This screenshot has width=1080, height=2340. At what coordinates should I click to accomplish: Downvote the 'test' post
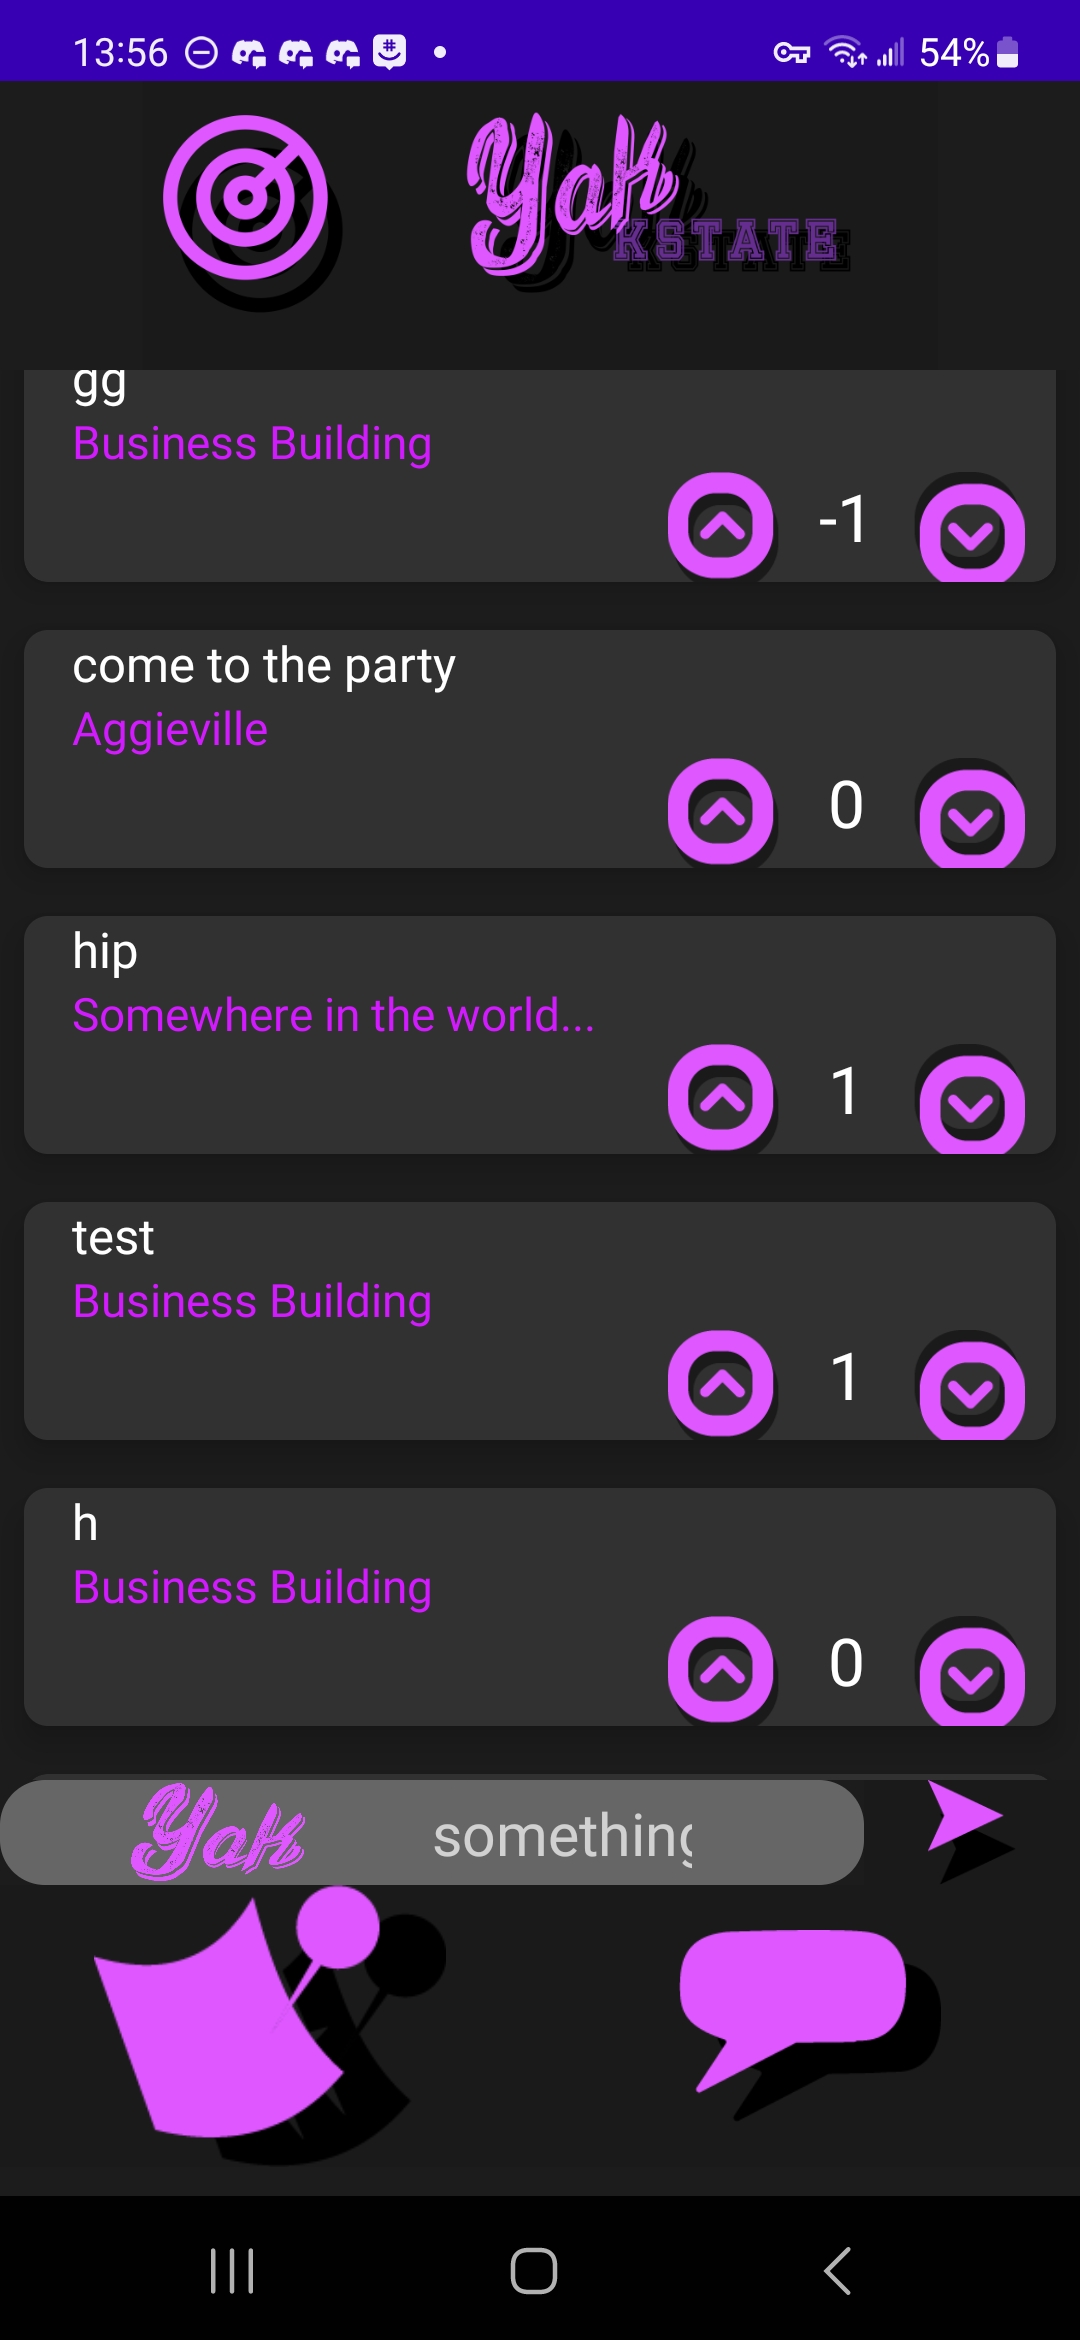point(971,1390)
